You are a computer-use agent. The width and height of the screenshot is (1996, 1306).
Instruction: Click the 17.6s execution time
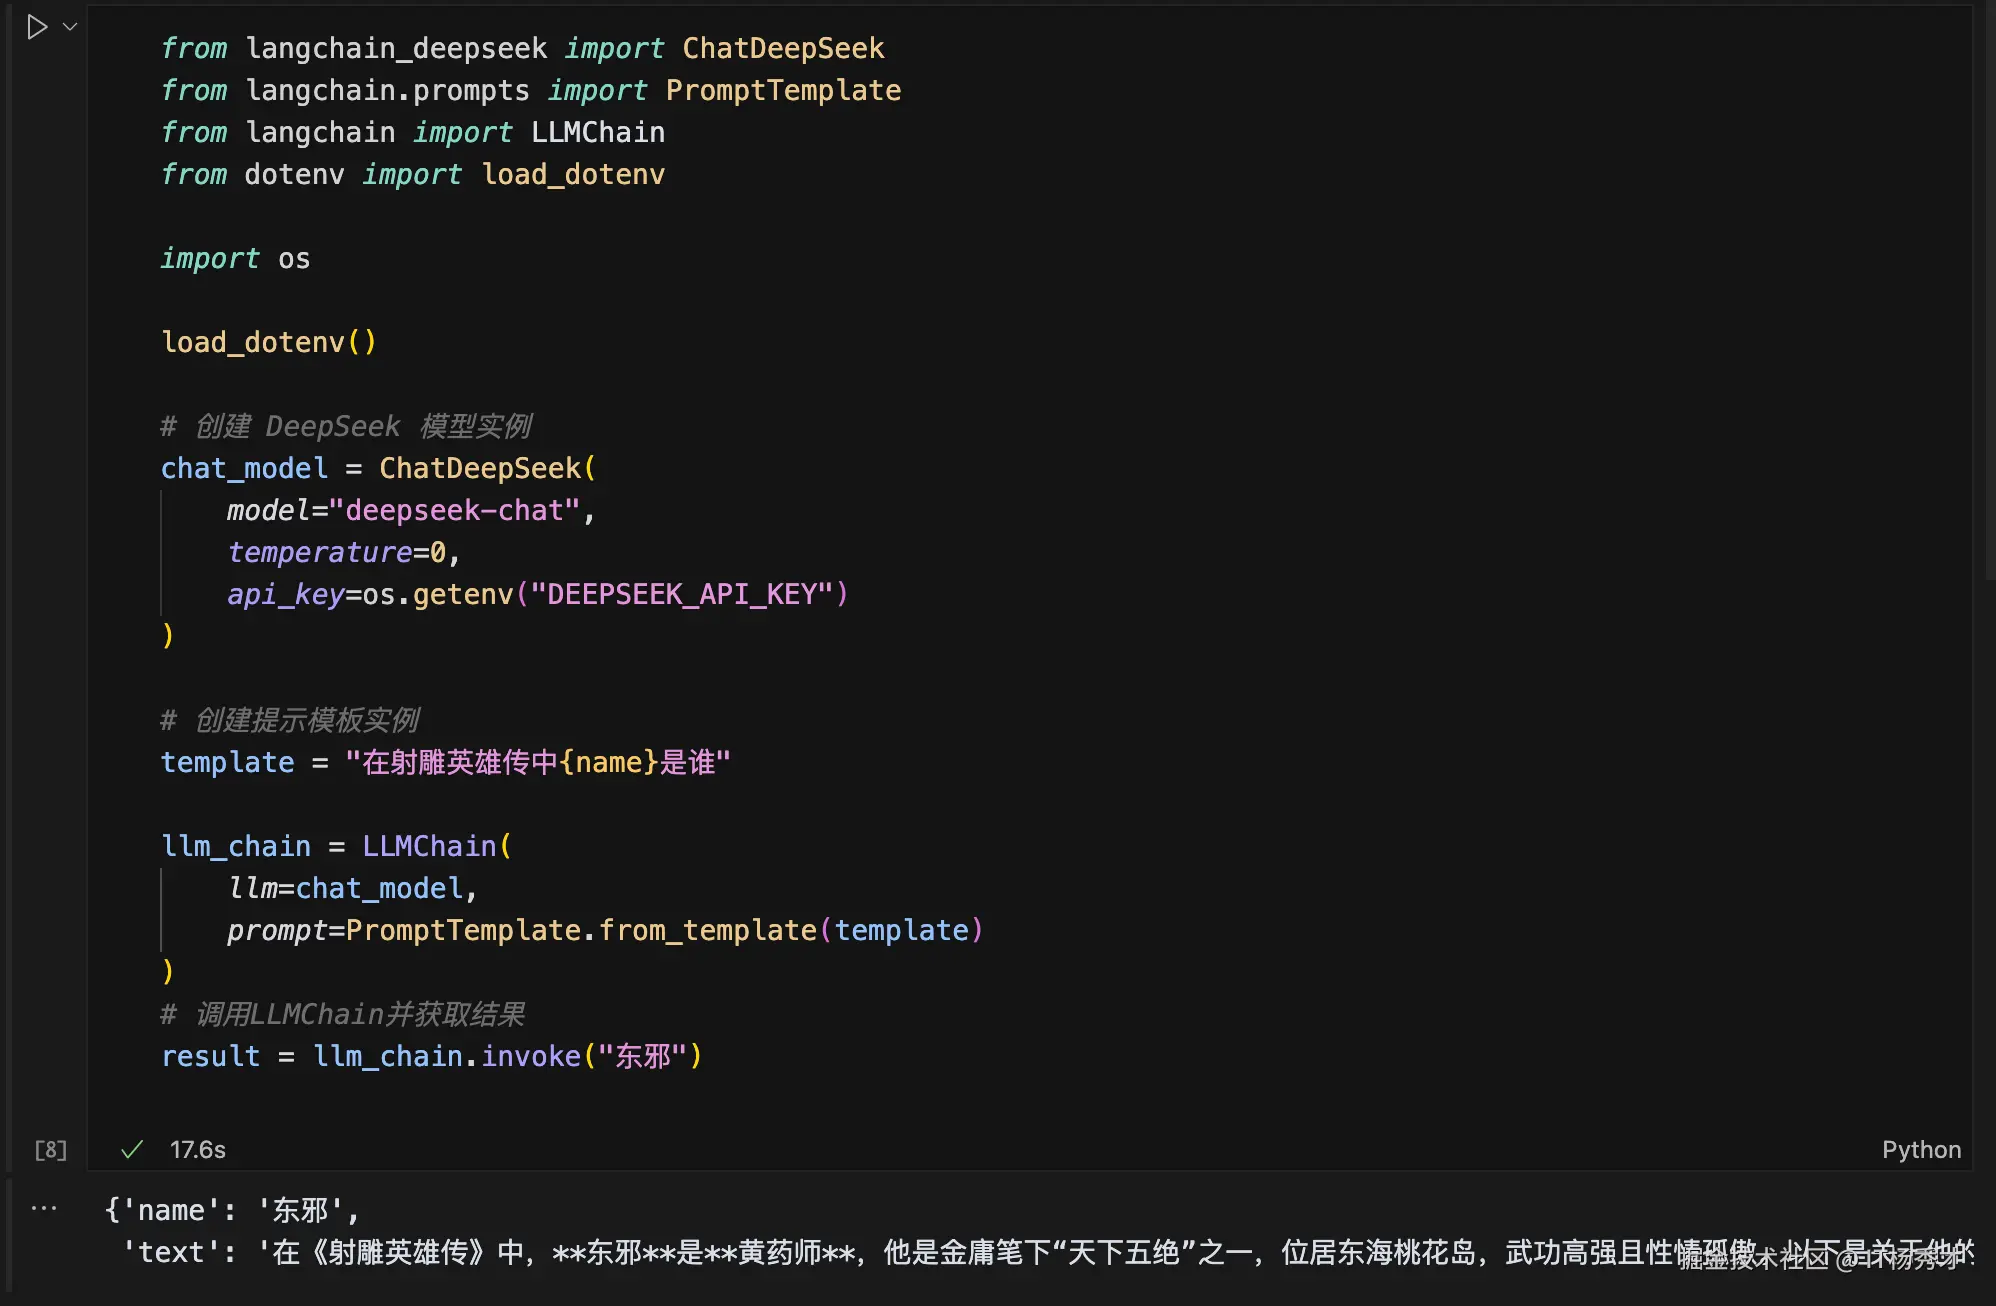198,1150
